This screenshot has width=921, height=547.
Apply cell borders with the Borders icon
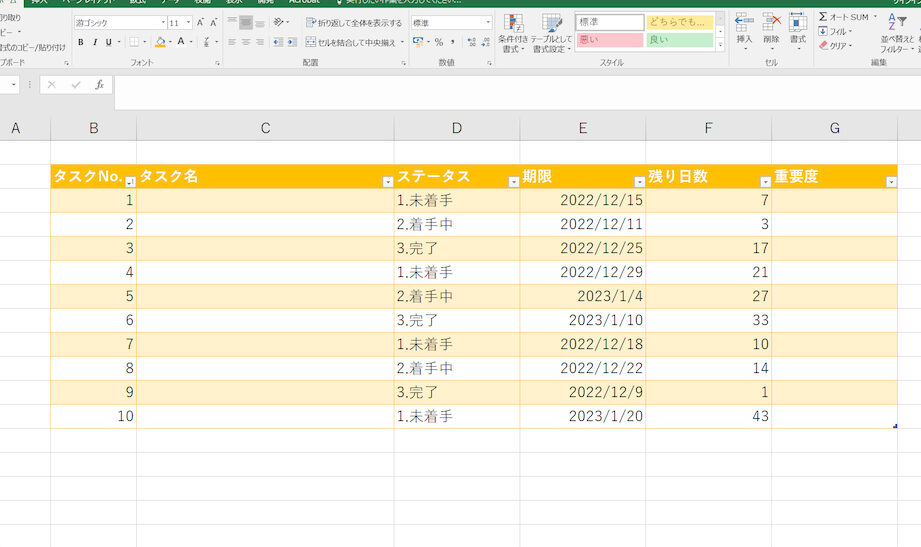135,42
